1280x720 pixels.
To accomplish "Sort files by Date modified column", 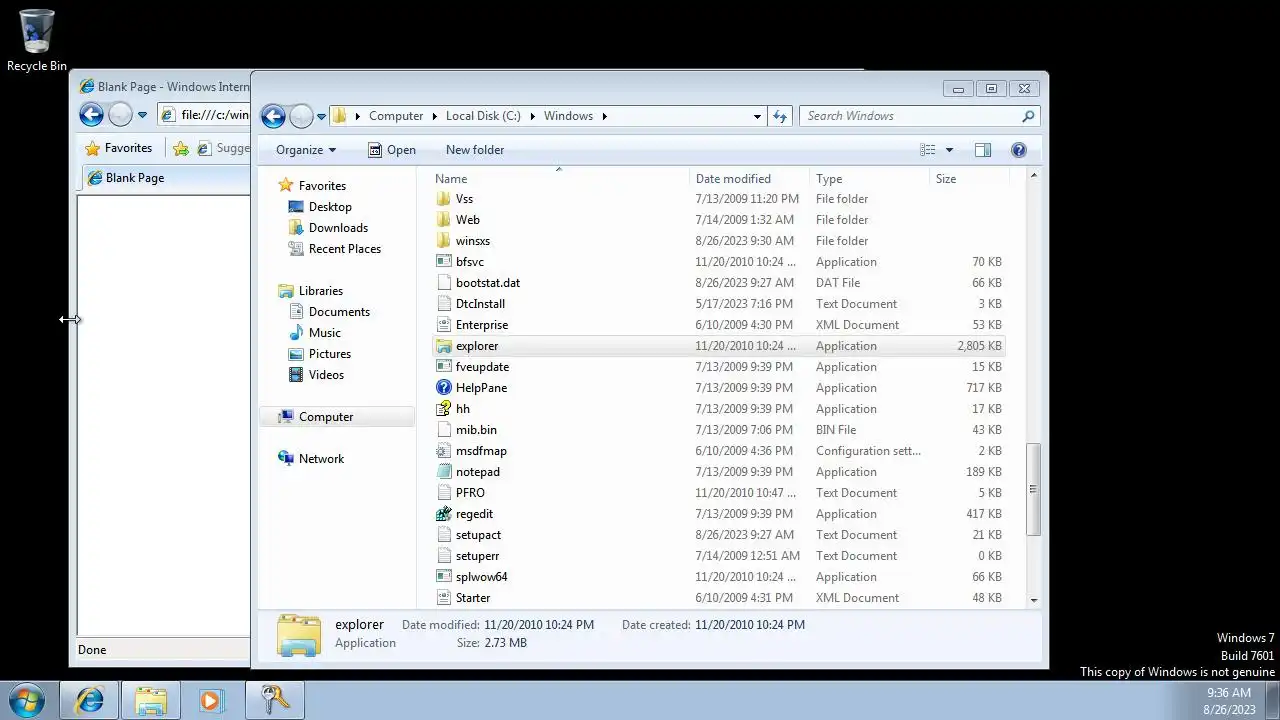I will (x=749, y=179).
